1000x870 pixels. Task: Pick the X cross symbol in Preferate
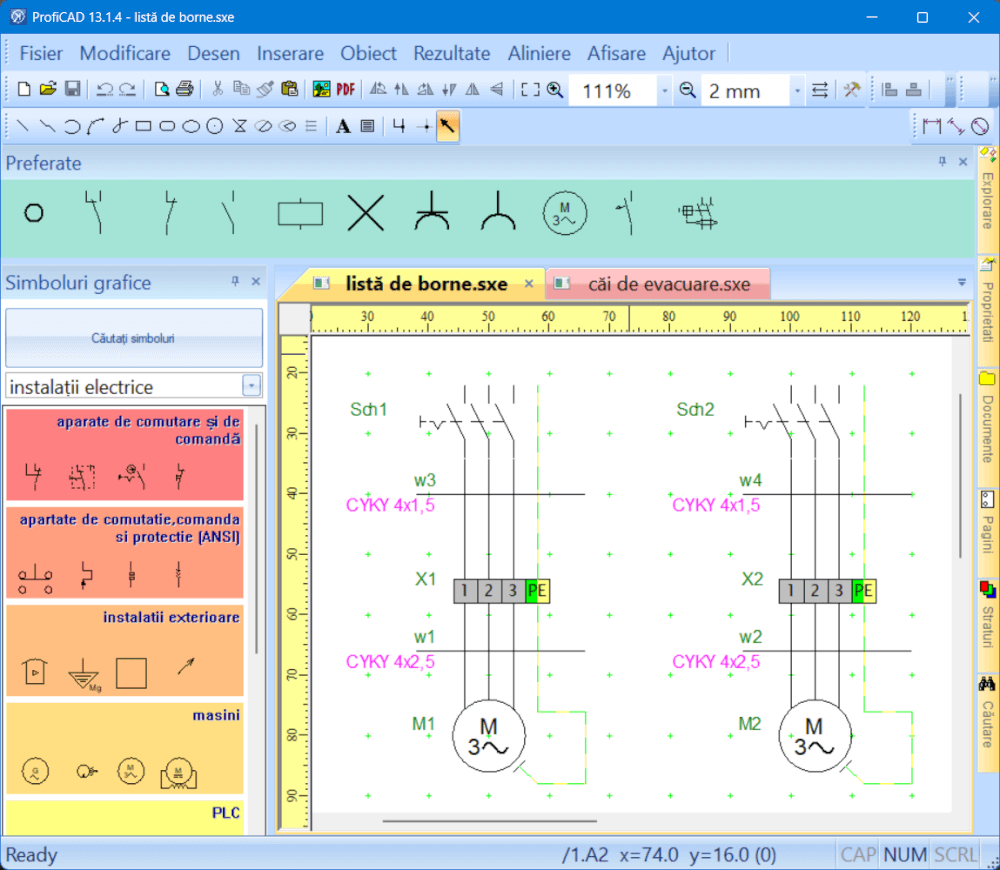[366, 212]
